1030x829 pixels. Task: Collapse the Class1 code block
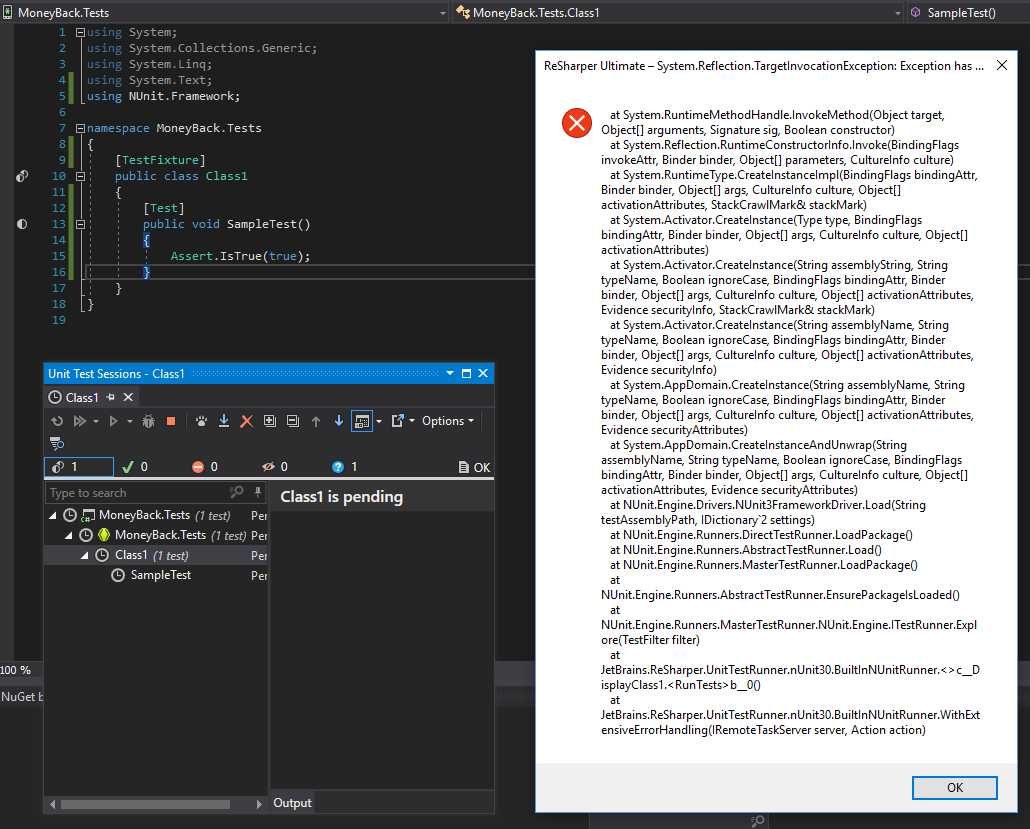pos(80,176)
